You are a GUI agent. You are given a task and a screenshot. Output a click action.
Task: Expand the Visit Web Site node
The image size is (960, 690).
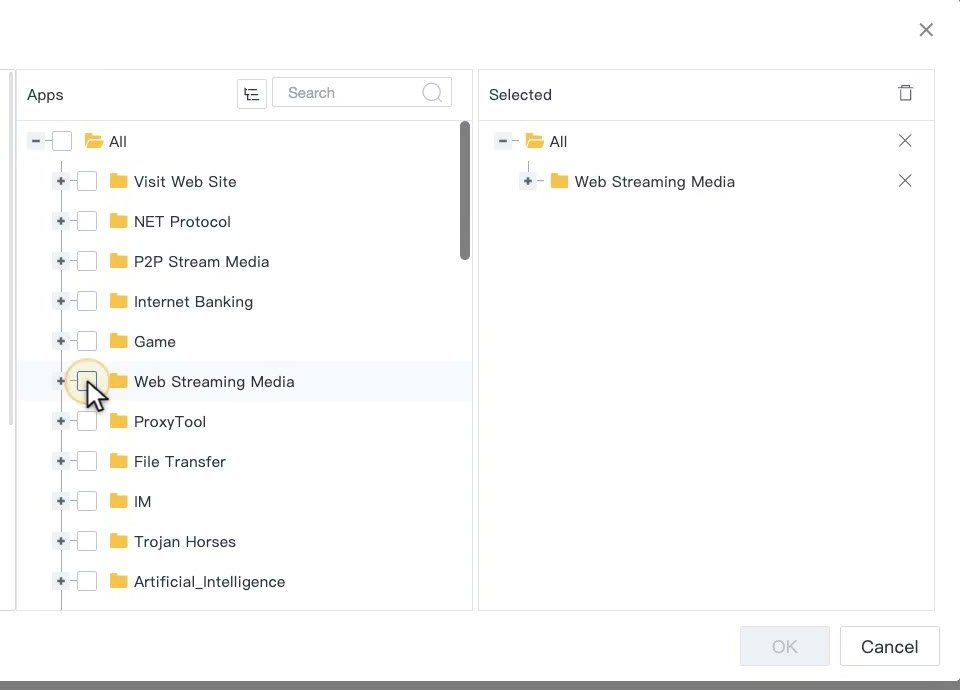point(61,181)
